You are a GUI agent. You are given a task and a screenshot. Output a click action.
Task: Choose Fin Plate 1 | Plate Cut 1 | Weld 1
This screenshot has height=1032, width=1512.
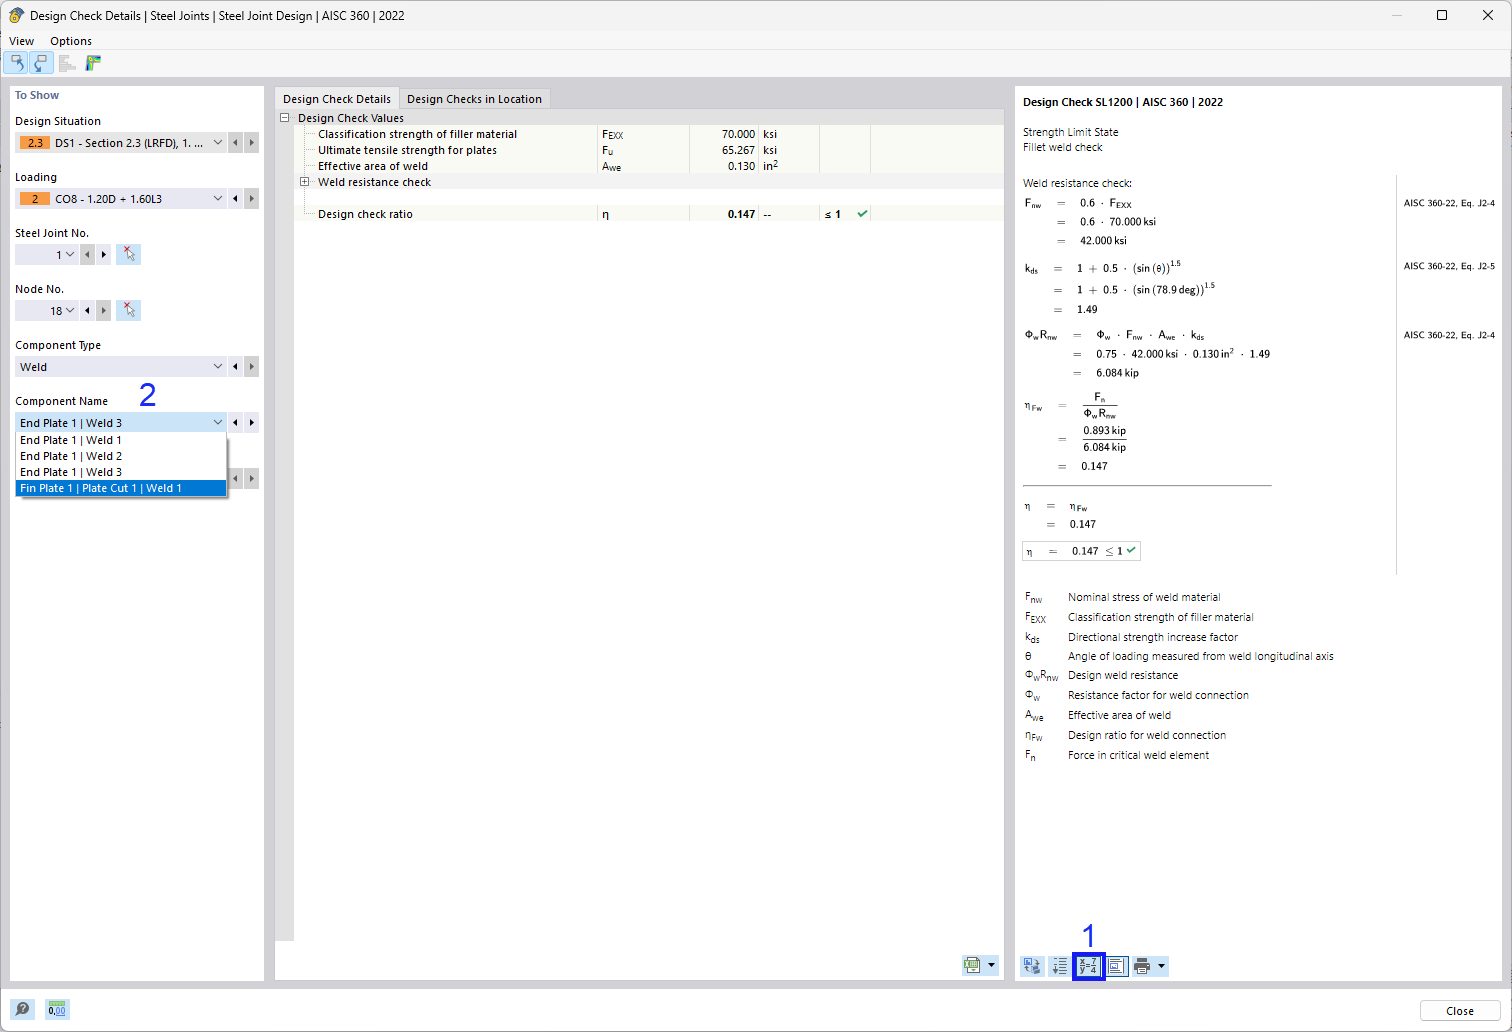point(121,488)
